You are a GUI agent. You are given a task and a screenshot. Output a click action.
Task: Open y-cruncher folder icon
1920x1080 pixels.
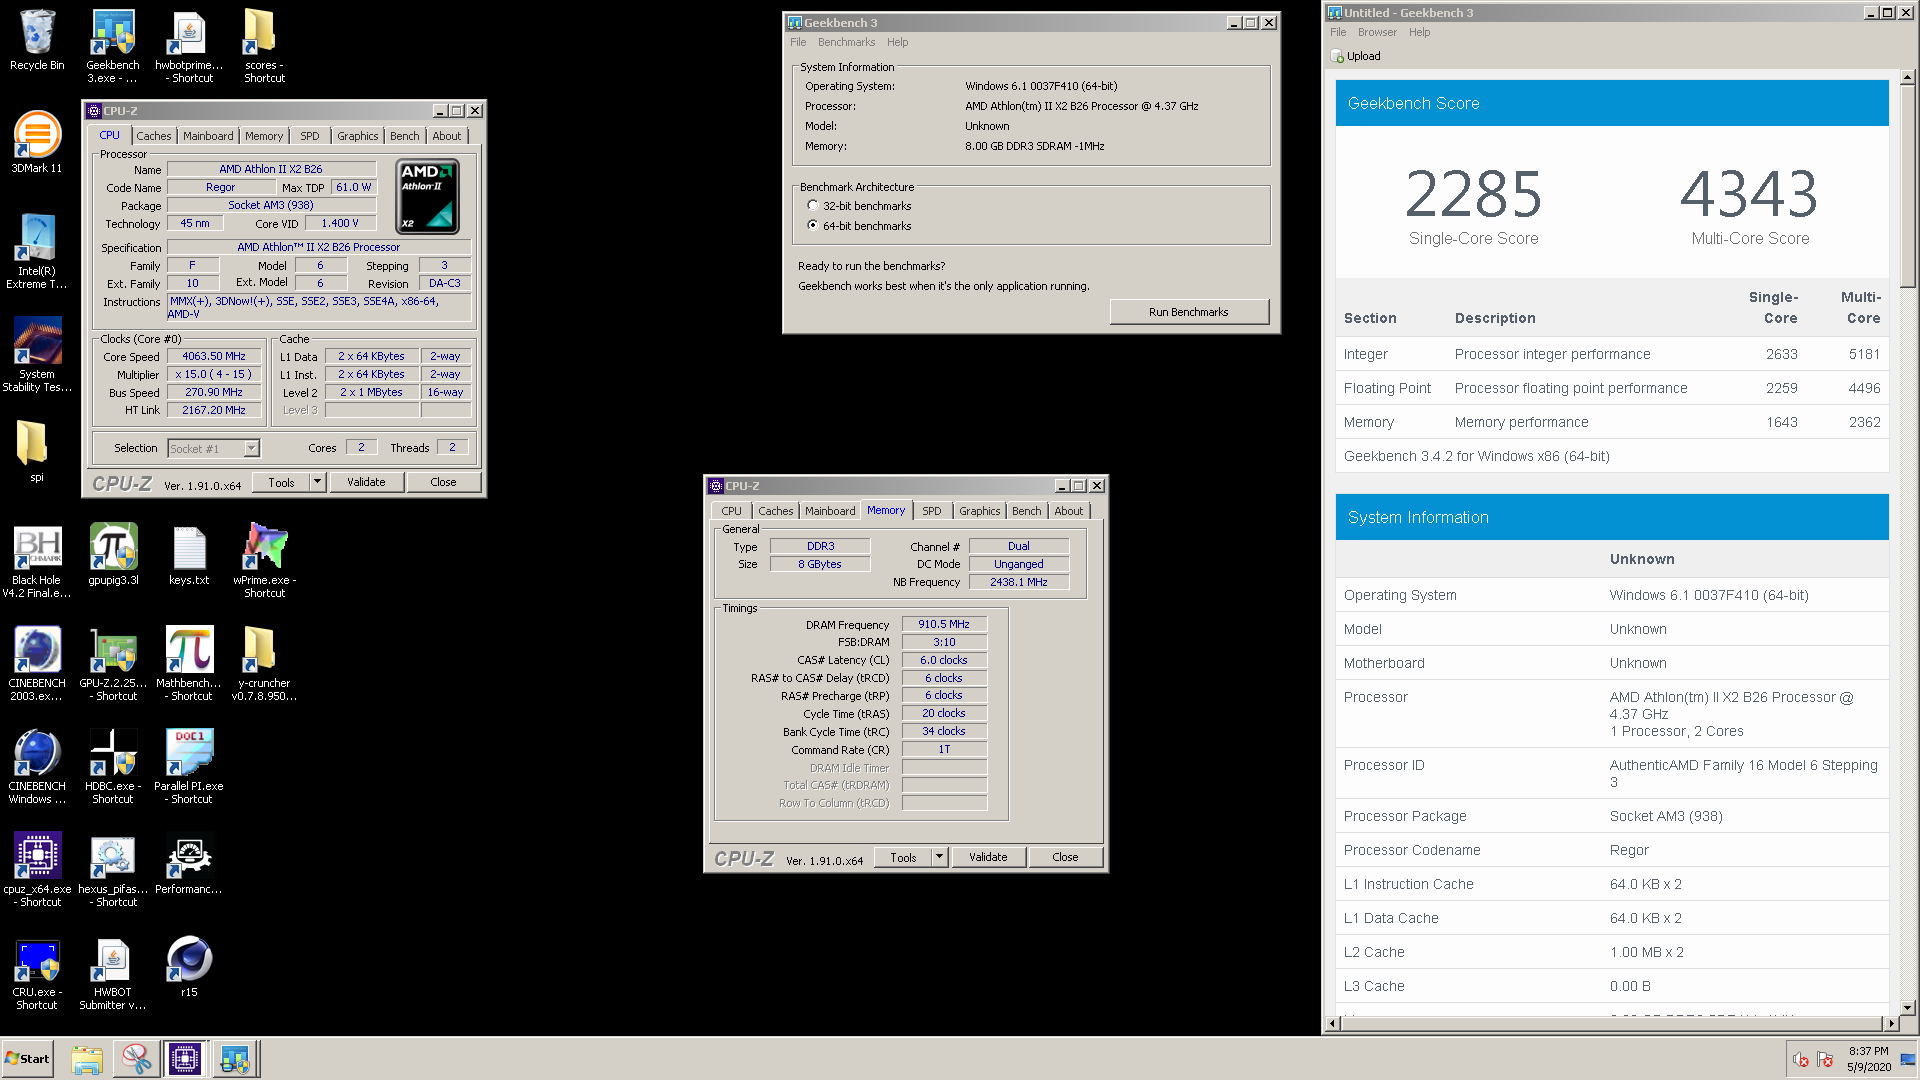point(264,664)
